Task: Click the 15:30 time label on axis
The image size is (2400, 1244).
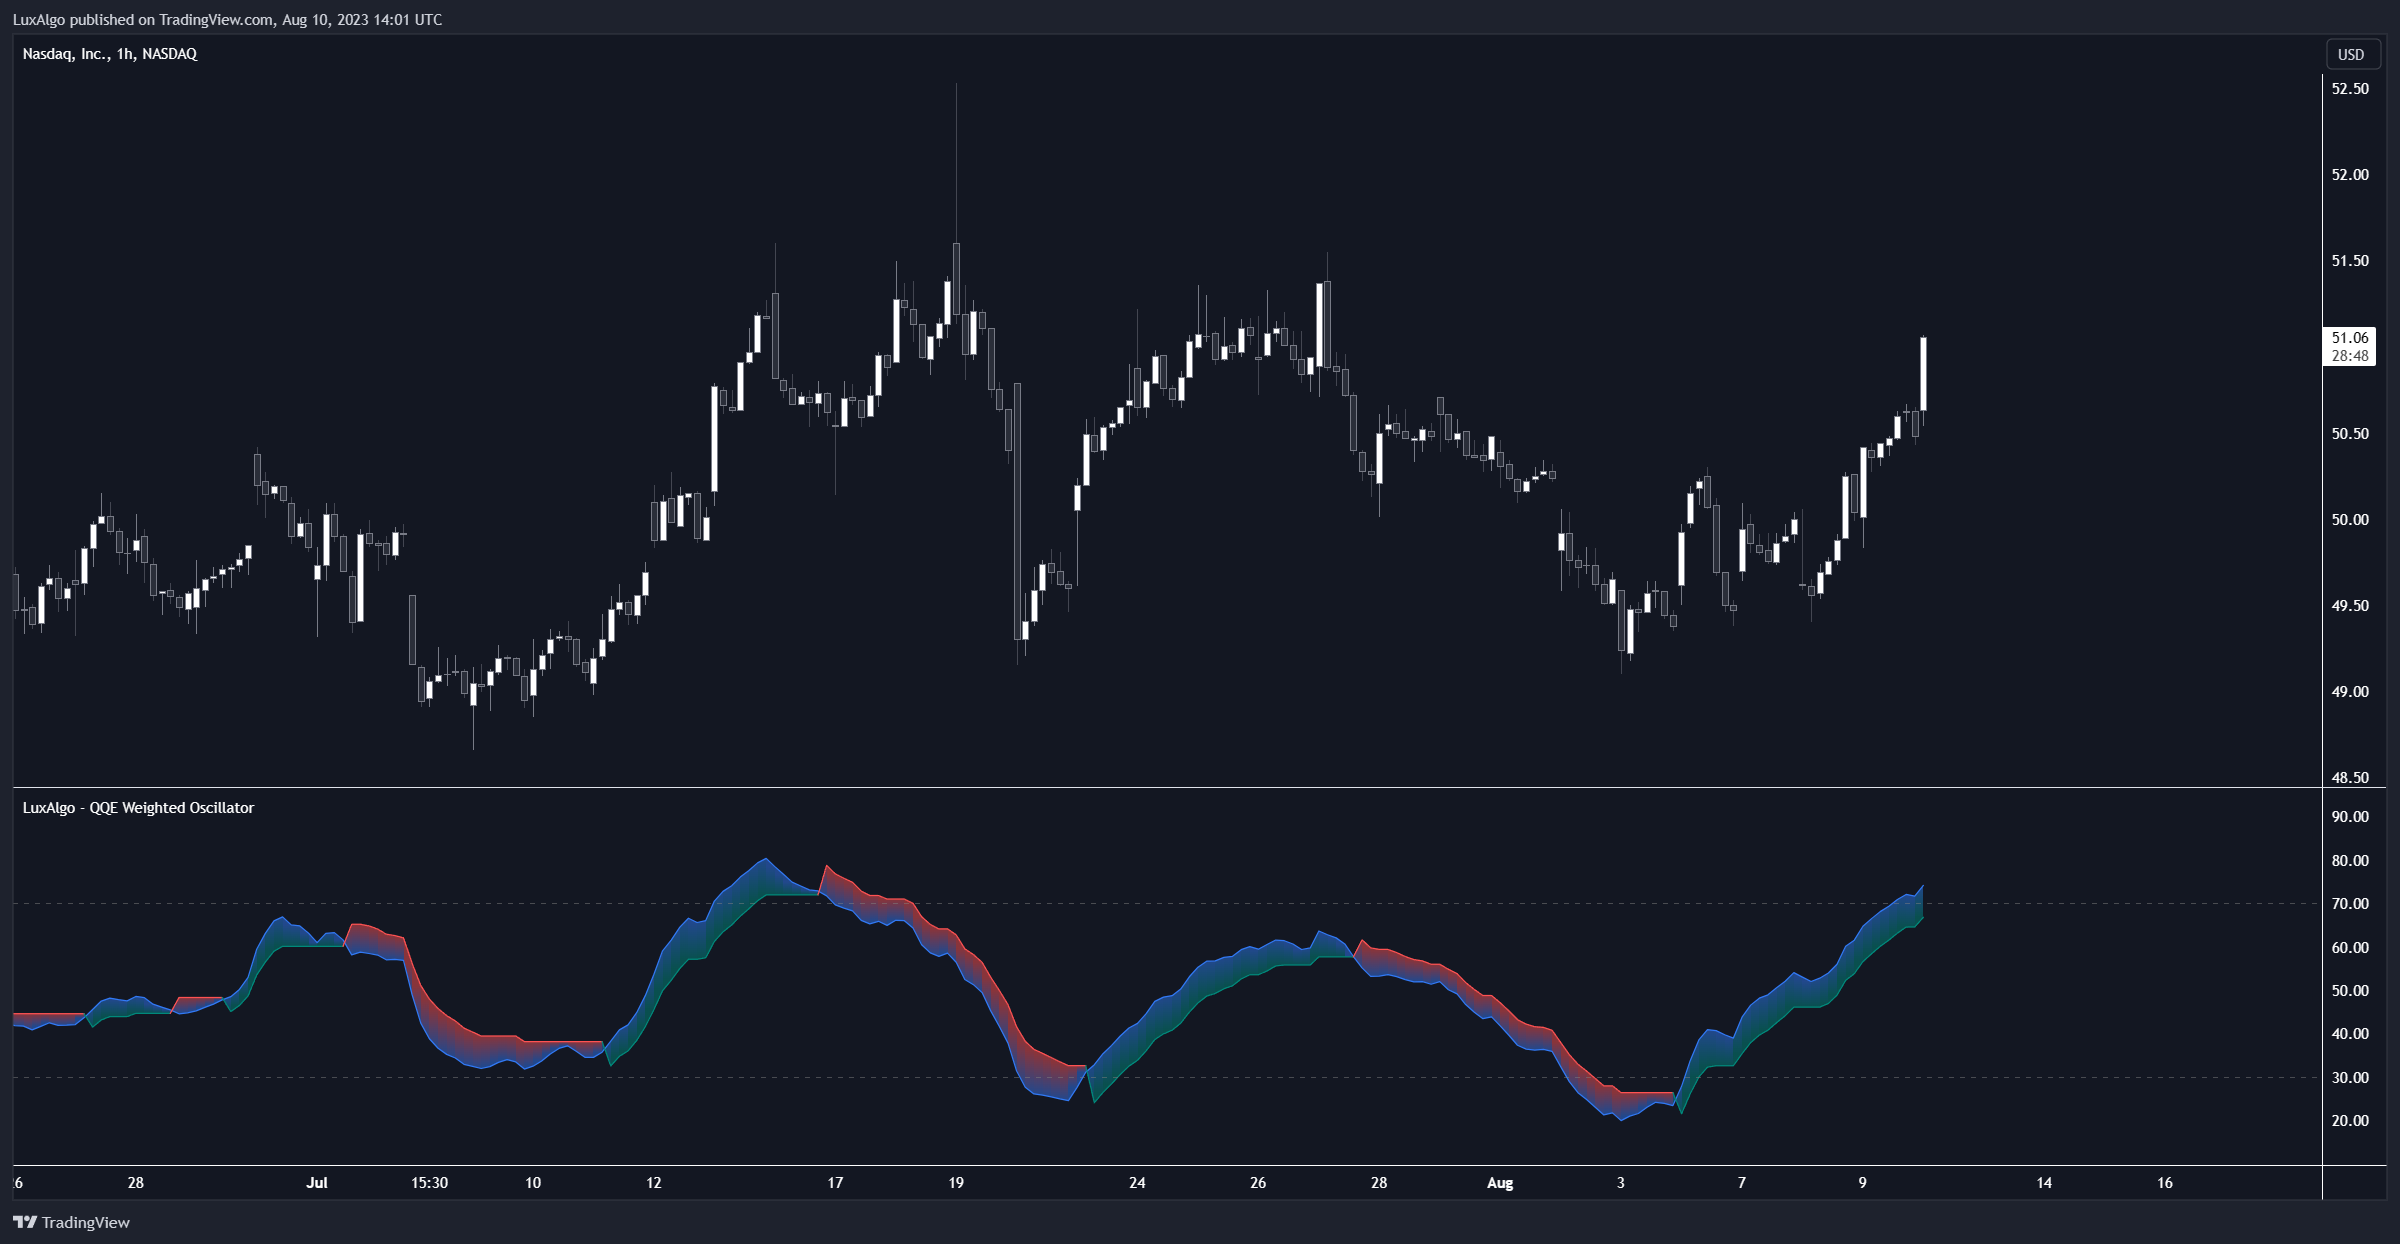Action: (x=429, y=1183)
